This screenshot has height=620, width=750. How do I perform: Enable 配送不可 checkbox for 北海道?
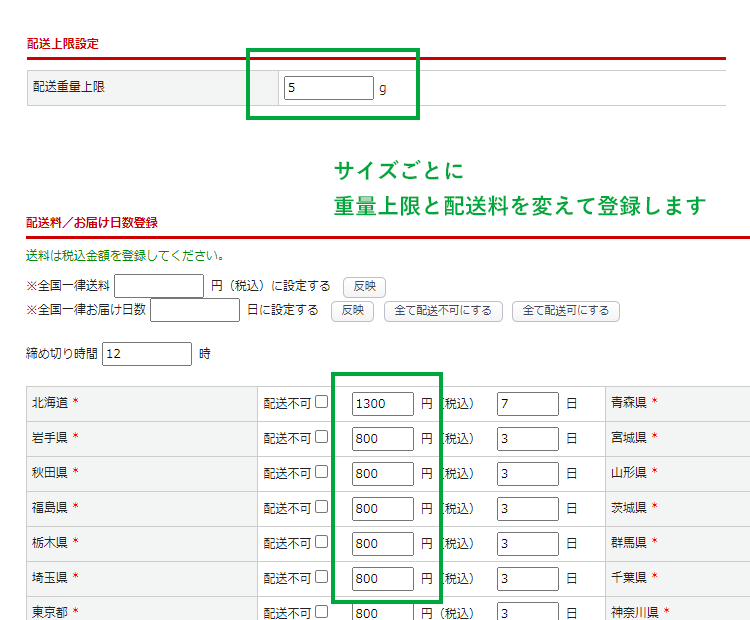[x=321, y=403]
